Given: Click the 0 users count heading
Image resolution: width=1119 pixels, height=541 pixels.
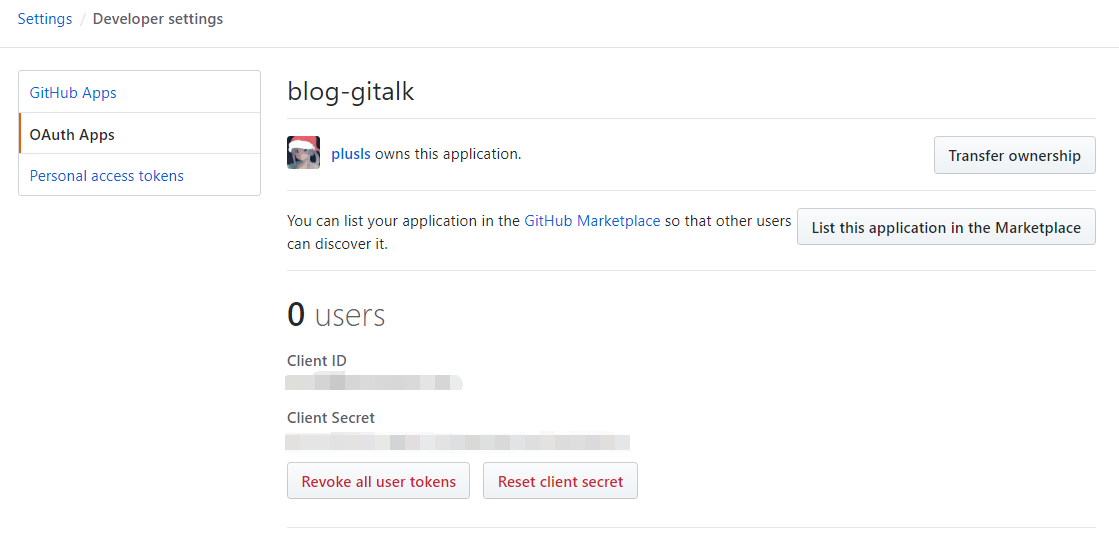Looking at the screenshot, I should (x=336, y=315).
